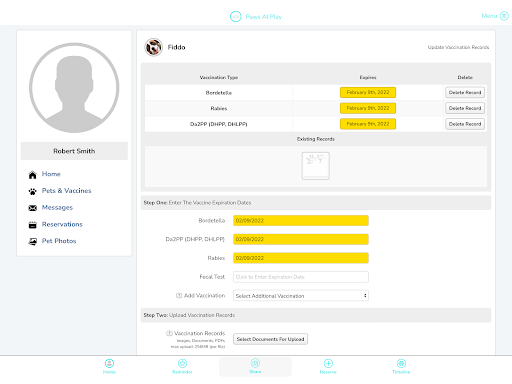Click the Da2PP expiration date field
This screenshot has height=384, width=512.
pyautogui.click(x=301, y=239)
